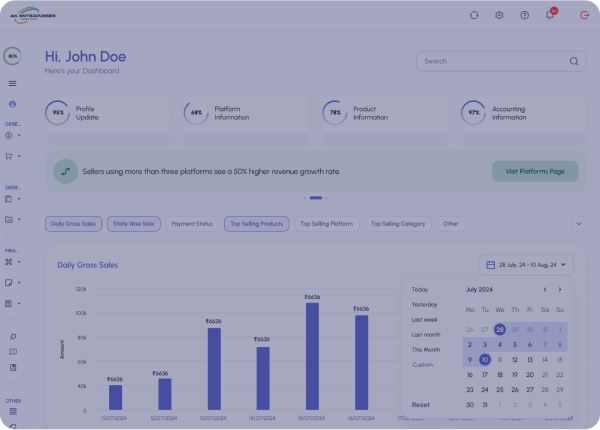Click the hamburger menu icon in sidebar
This screenshot has height=430, width=600.
[x=12, y=83]
